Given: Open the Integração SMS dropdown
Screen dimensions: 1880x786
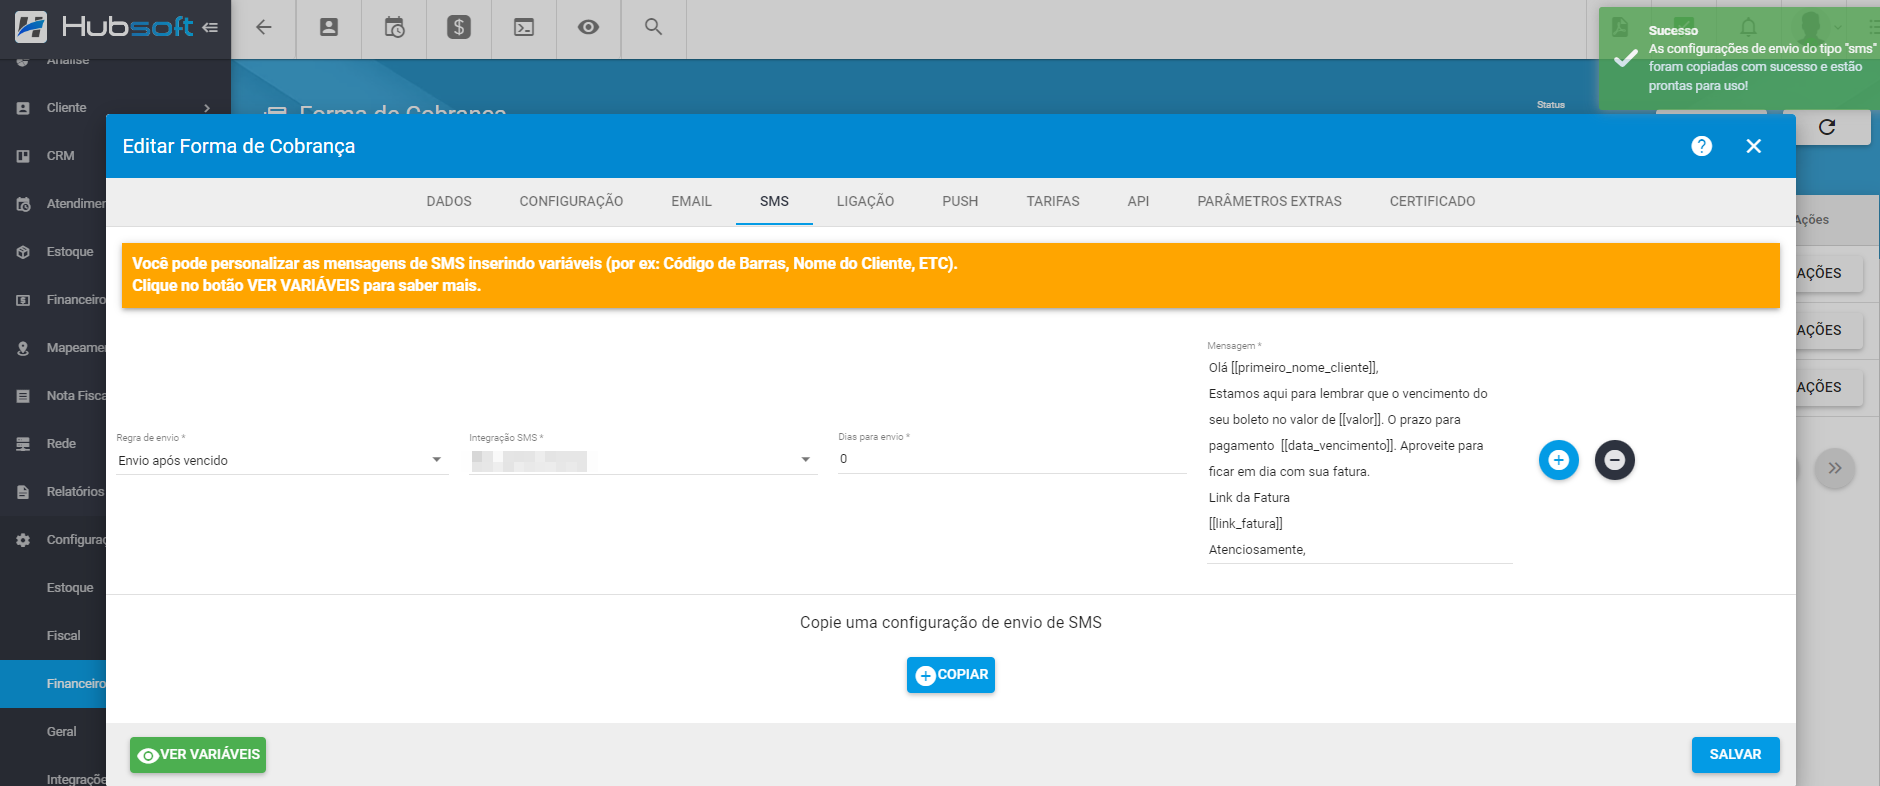Looking at the screenshot, I should tap(642, 460).
